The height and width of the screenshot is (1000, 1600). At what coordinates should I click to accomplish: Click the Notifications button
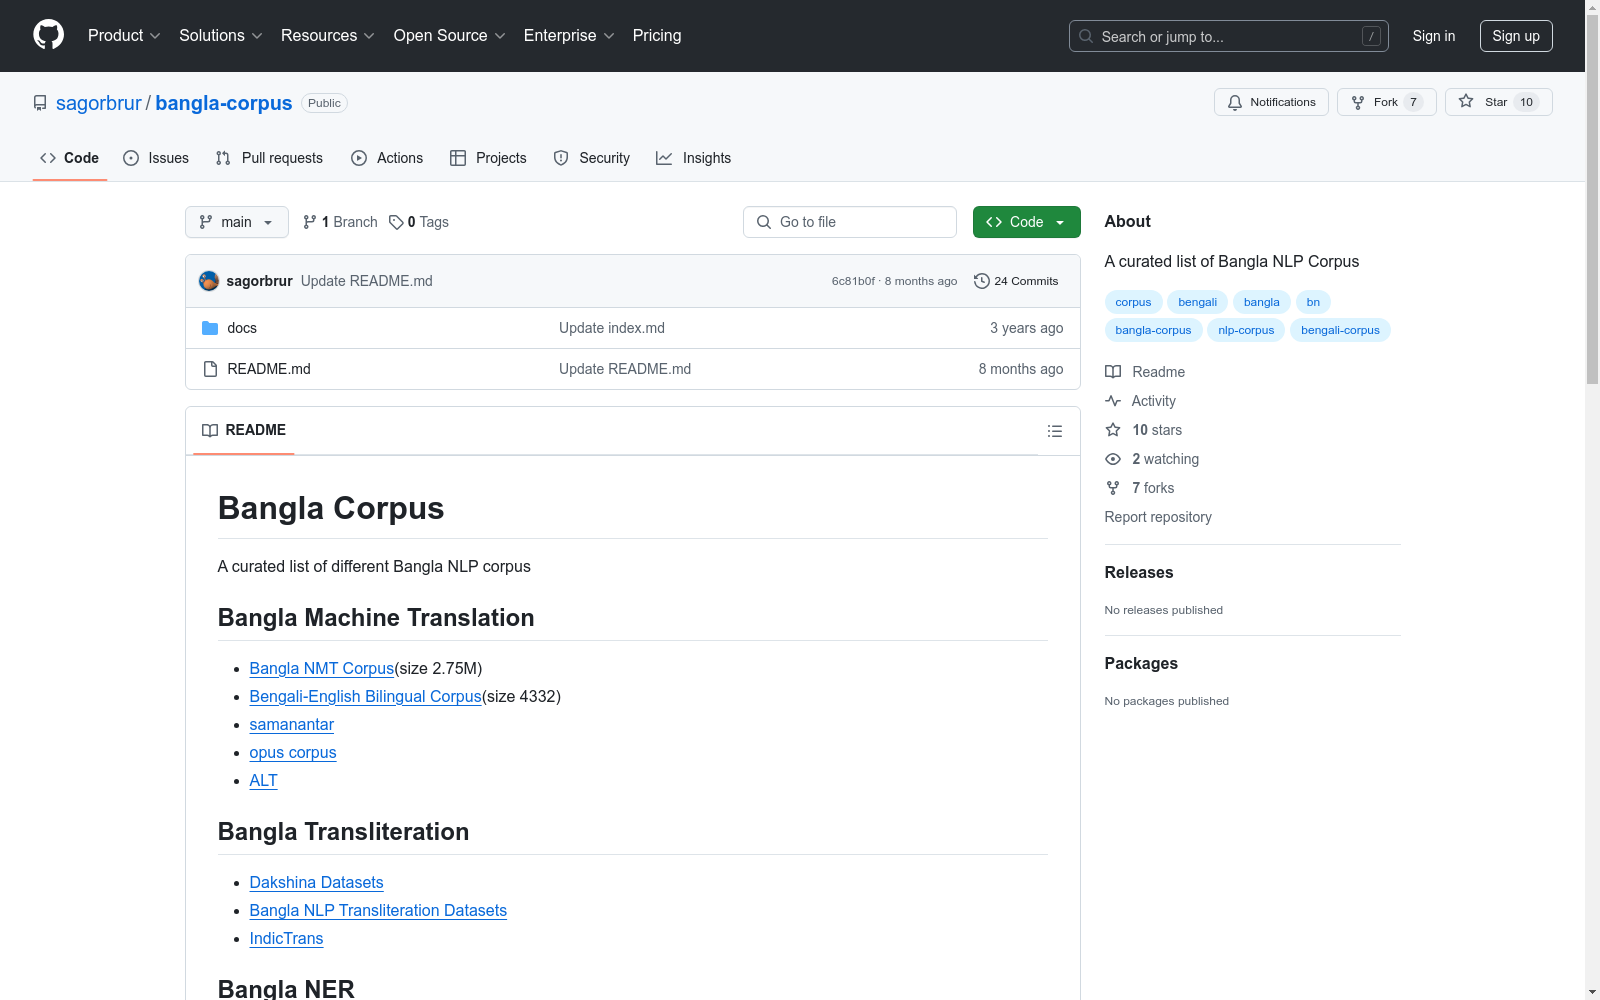point(1271,102)
